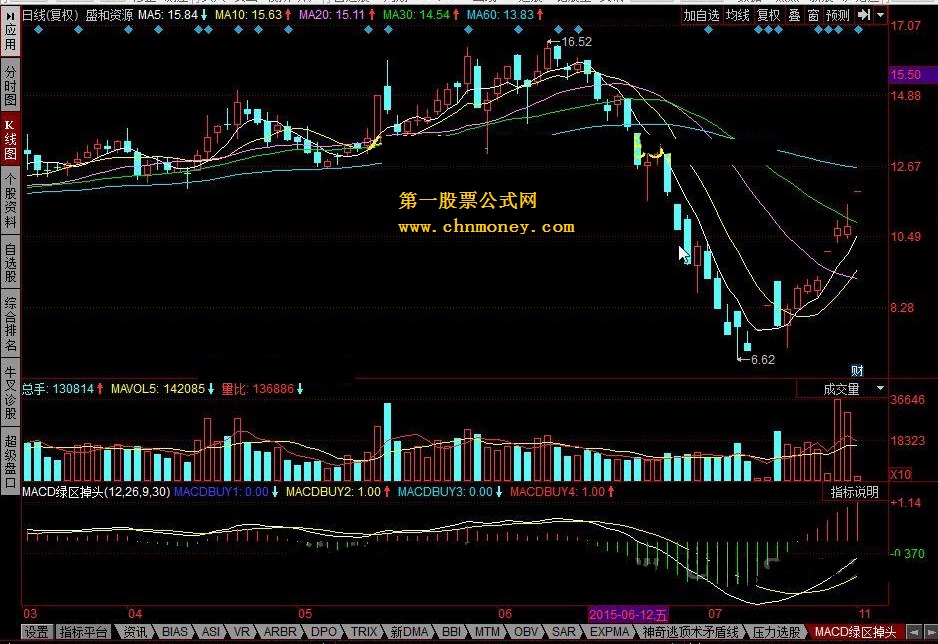Expand the top-right toolbar dropdown arrow
Screen dimensions: 938x644
(x=880, y=15)
